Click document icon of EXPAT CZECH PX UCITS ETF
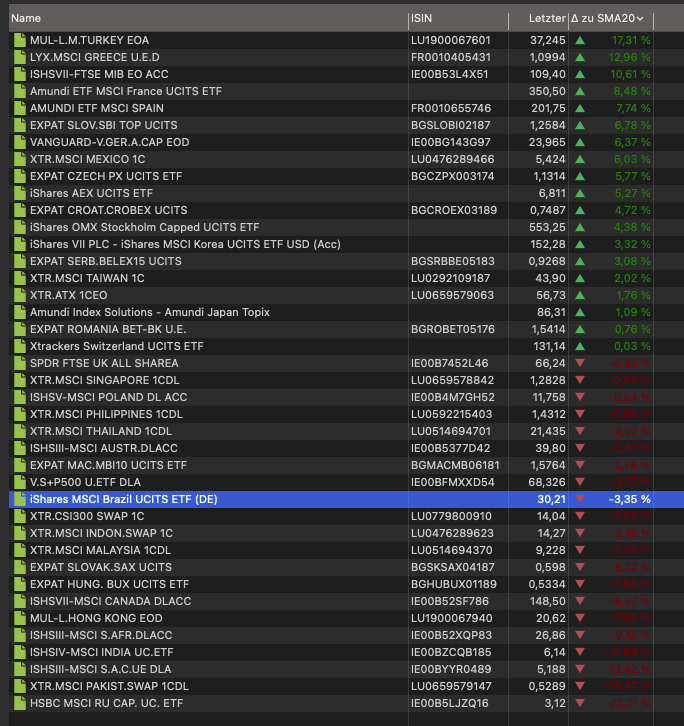Image resolution: width=684 pixels, height=726 pixels. pyautogui.click(x=20, y=176)
